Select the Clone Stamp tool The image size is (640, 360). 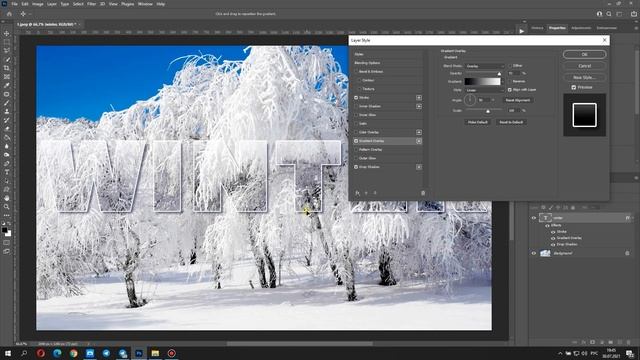pyautogui.click(x=7, y=111)
